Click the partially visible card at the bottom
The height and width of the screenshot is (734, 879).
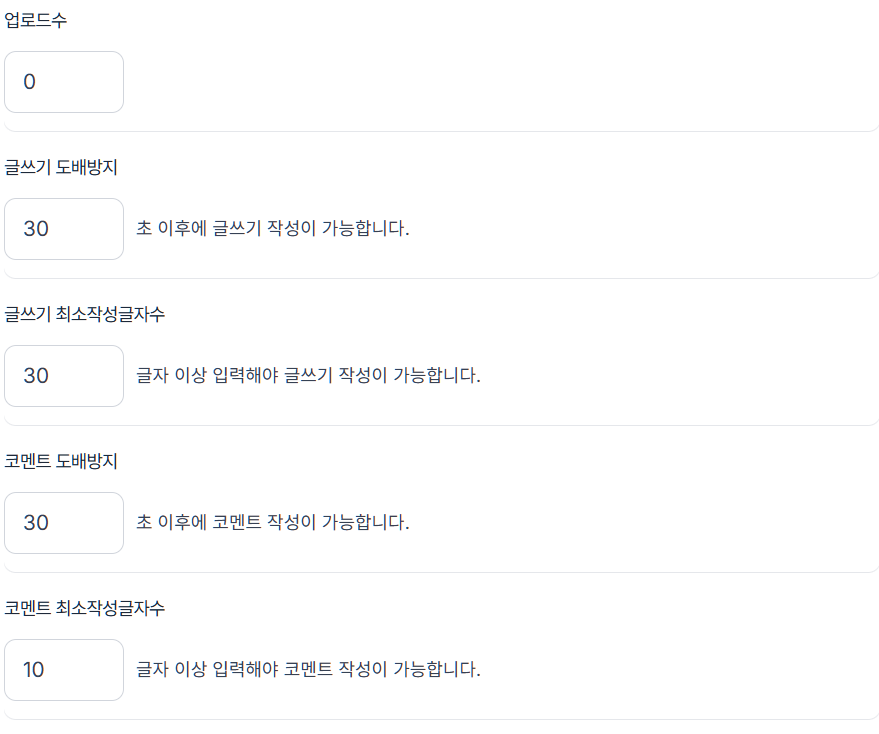pyautogui.click(x=440, y=727)
